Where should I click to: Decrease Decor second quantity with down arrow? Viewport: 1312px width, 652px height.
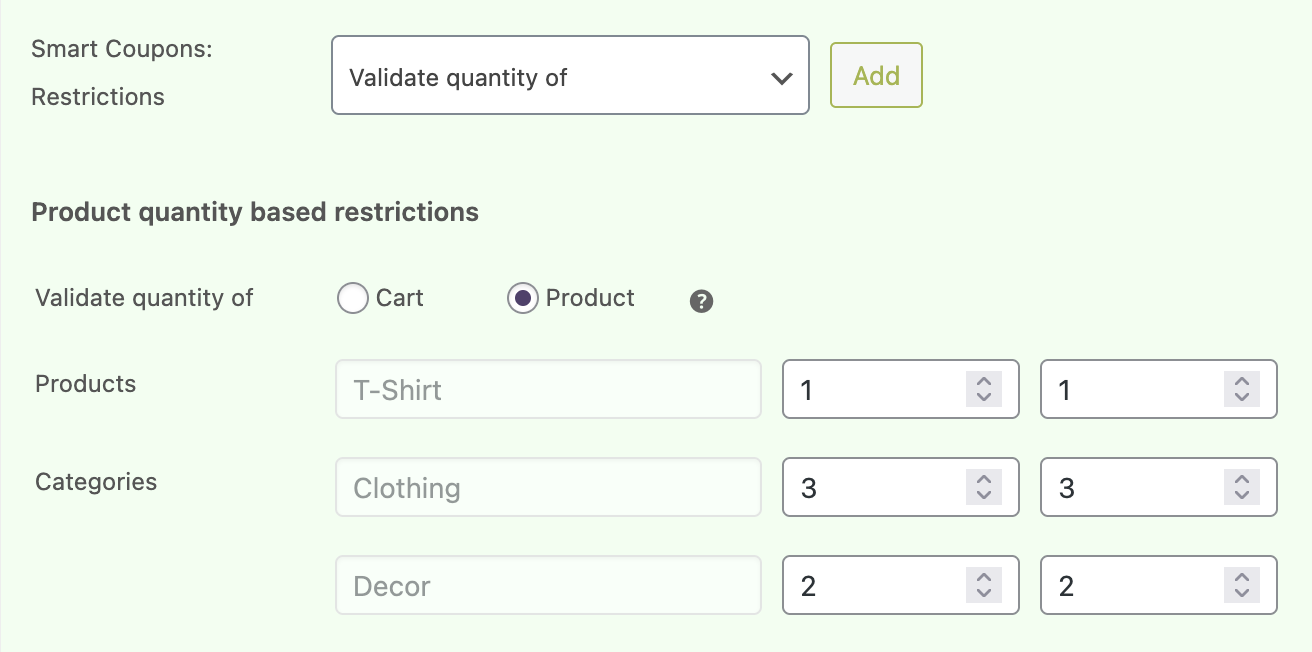coord(1242,593)
